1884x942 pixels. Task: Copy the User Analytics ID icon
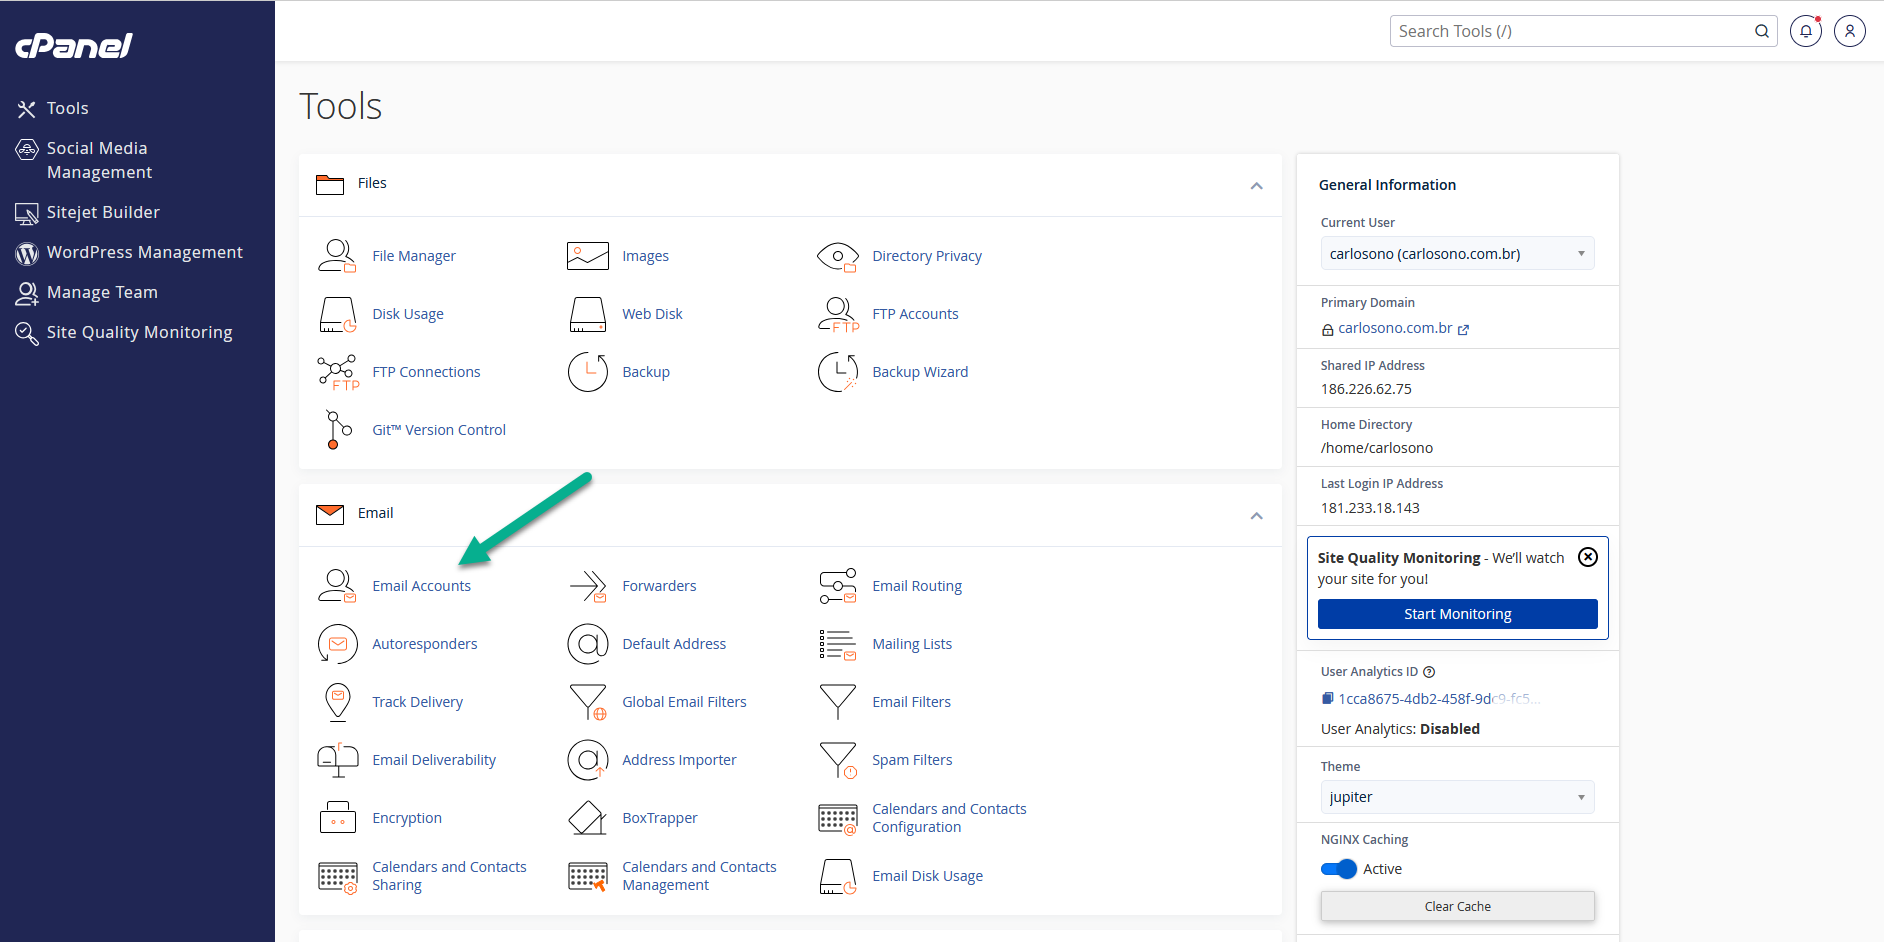click(1327, 699)
